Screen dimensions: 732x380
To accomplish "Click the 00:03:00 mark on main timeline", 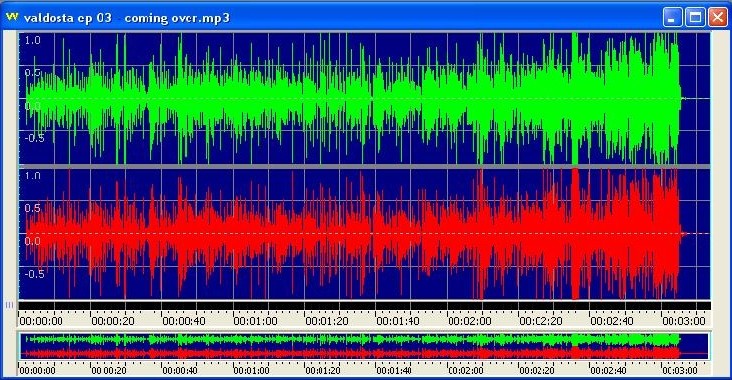I will (x=684, y=321).
